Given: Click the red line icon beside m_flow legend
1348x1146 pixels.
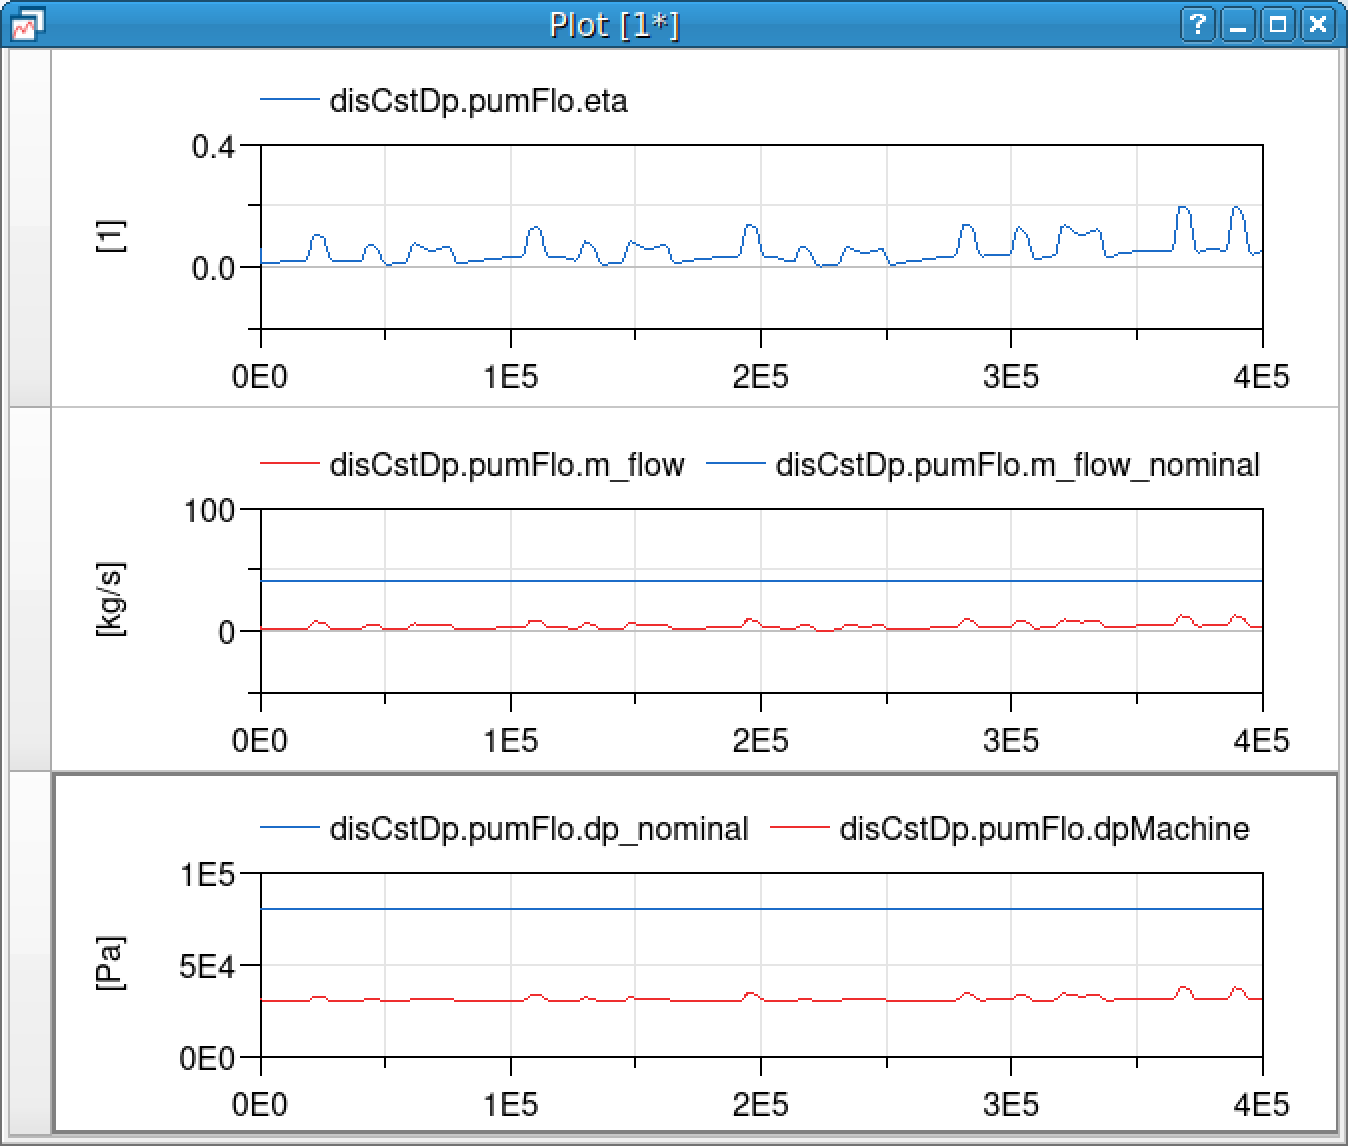Looking at the screenshot, I should pos(288,463).
